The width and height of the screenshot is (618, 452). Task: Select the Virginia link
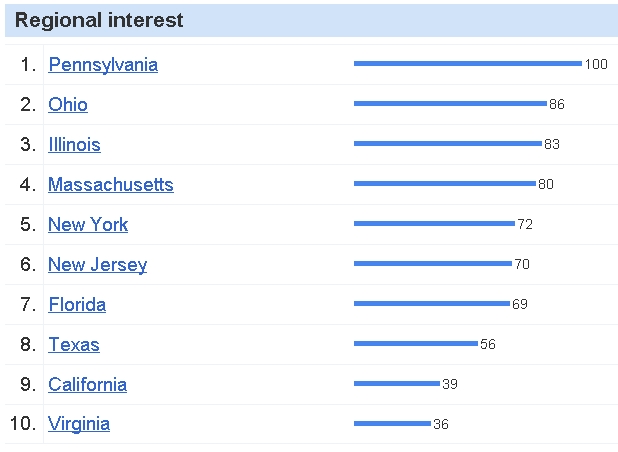(79, 424)
